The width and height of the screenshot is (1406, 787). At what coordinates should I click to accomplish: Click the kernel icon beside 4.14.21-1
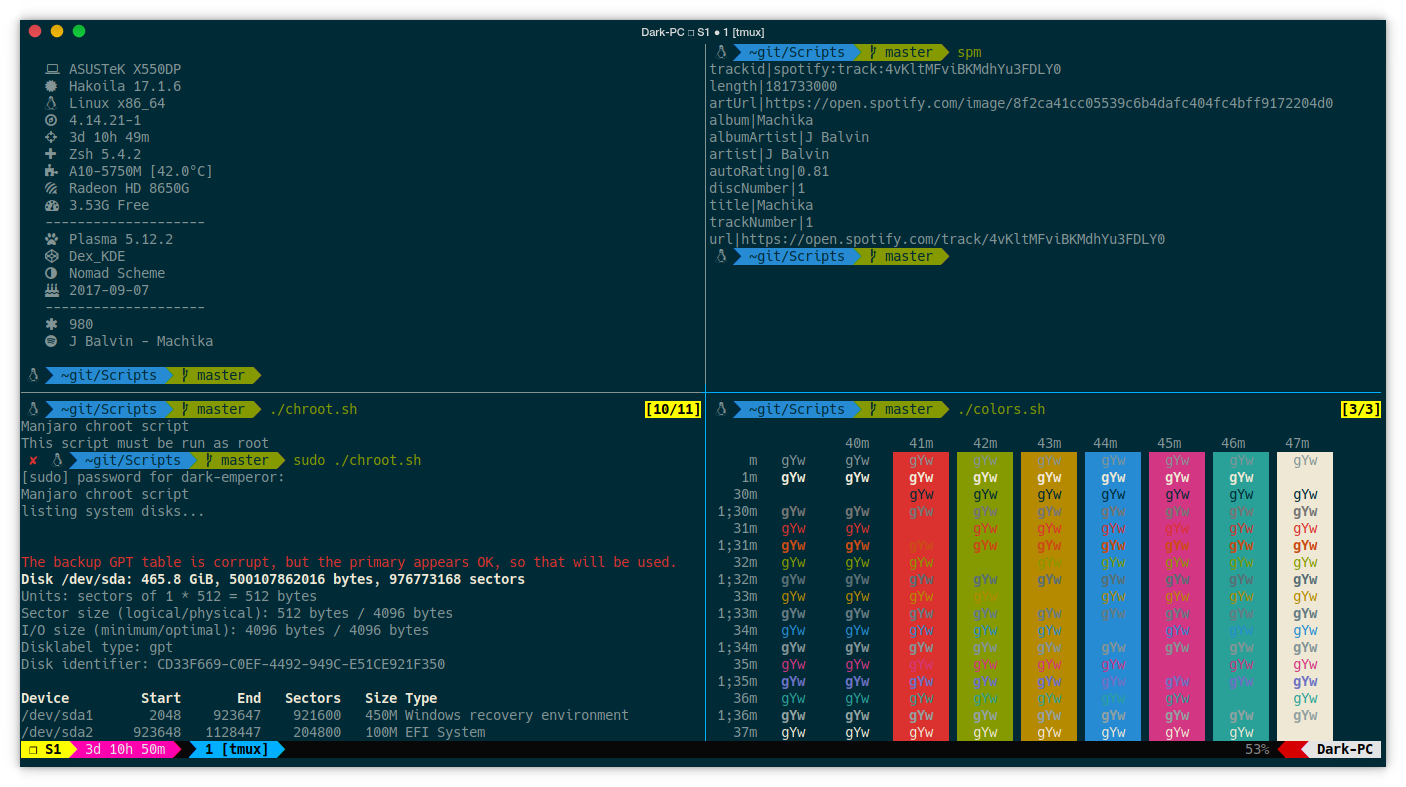tap(51, 121)
